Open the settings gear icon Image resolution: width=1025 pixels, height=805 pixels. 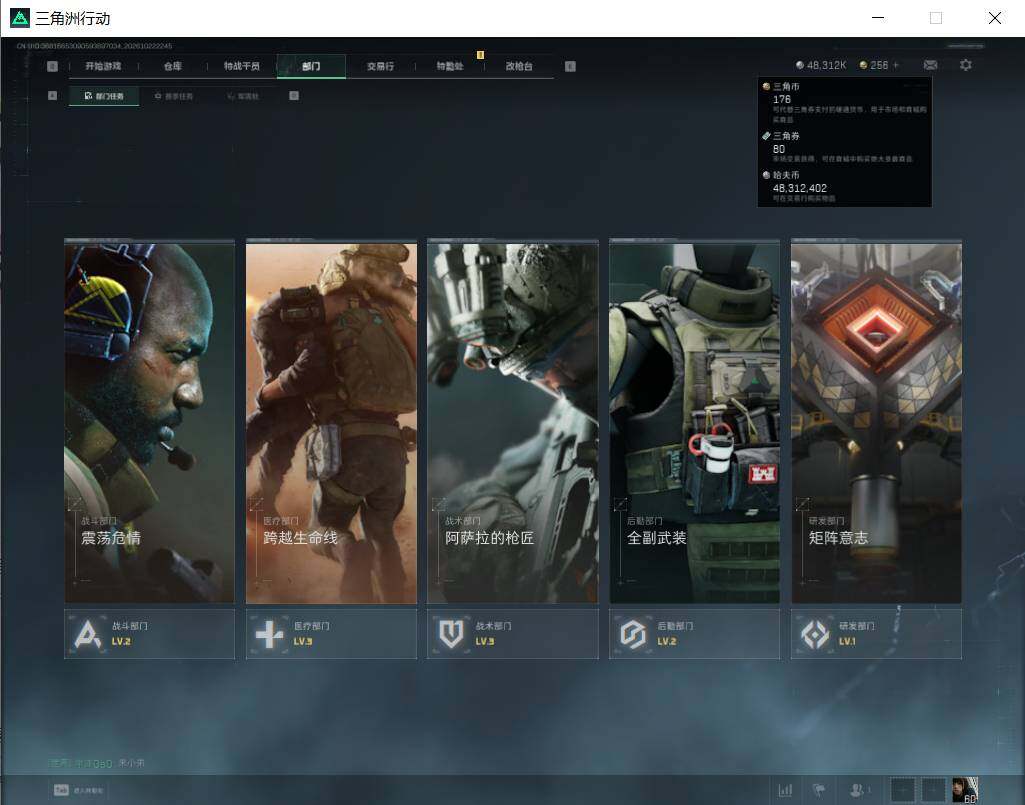[966, 65]
